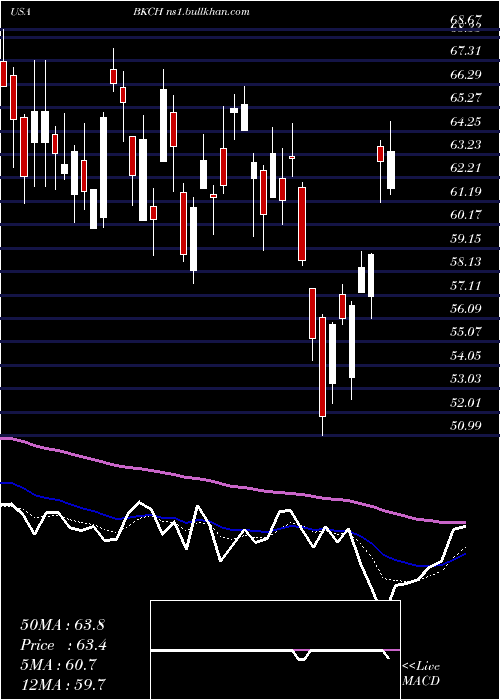Click the lowest red candlestick near 51
This screenshot has width=500, height=700.
[x=322, y=367]
